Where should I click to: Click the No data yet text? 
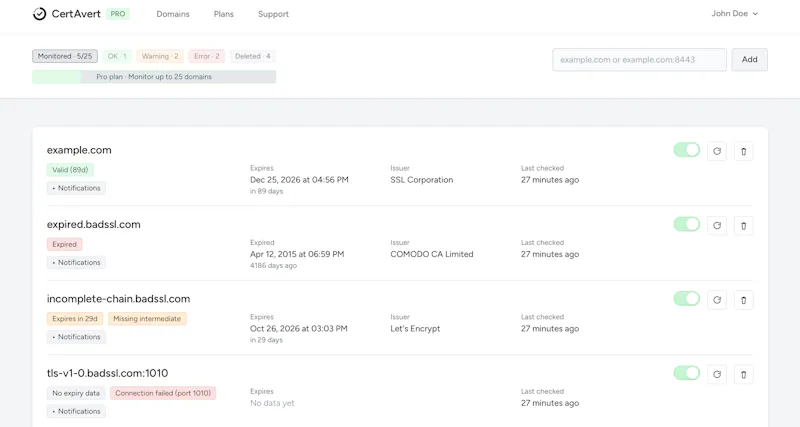coord(272,404)
